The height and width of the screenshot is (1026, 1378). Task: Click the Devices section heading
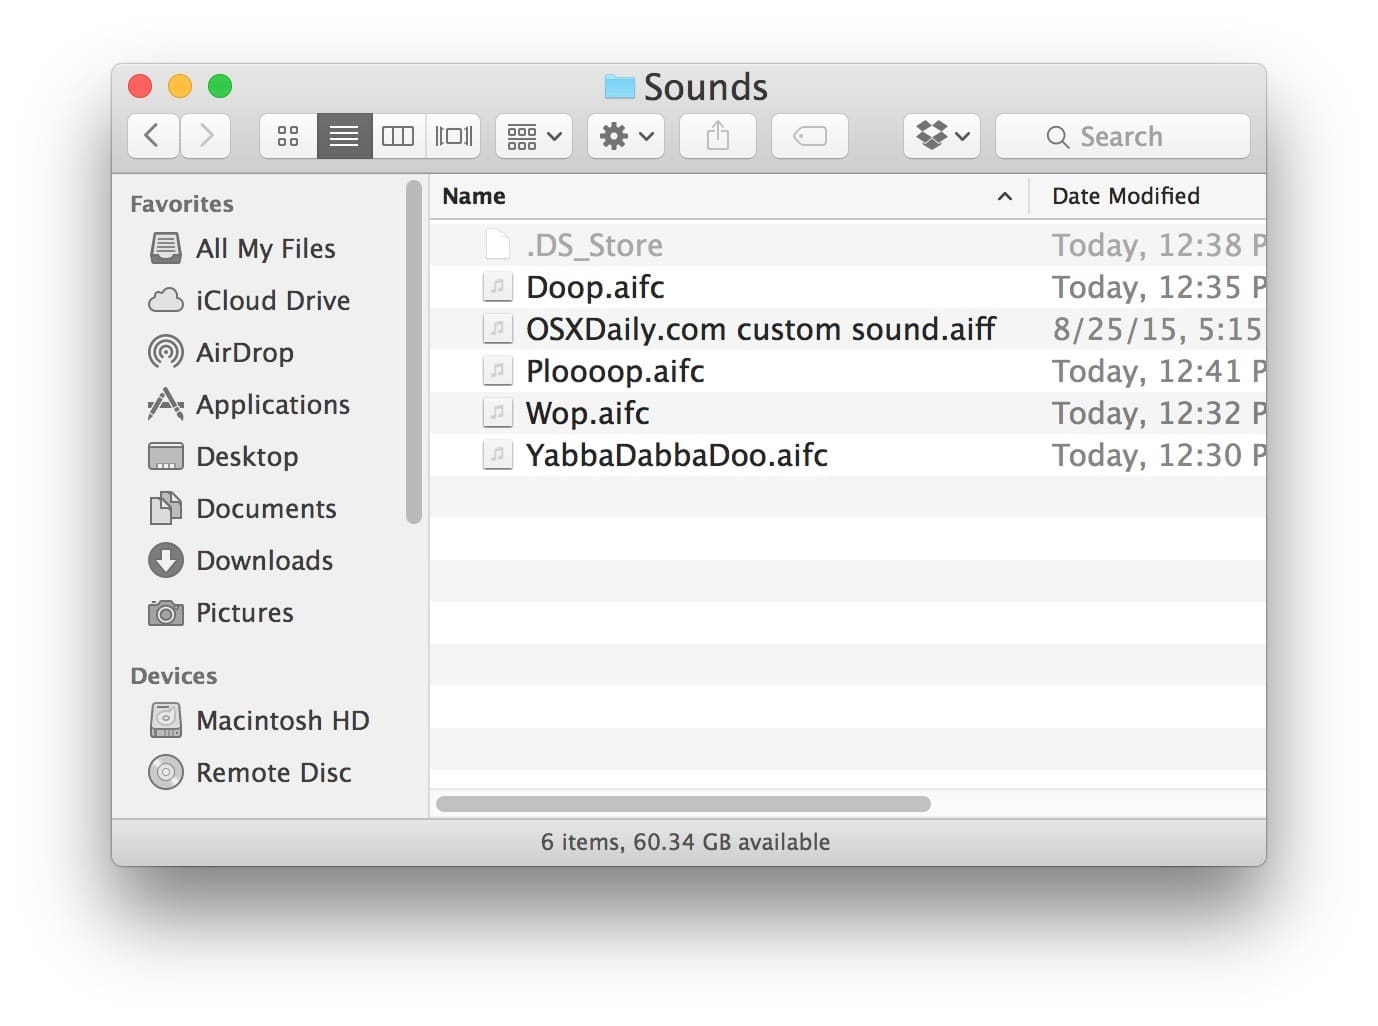pyautogui.click(x=174, y=676)
